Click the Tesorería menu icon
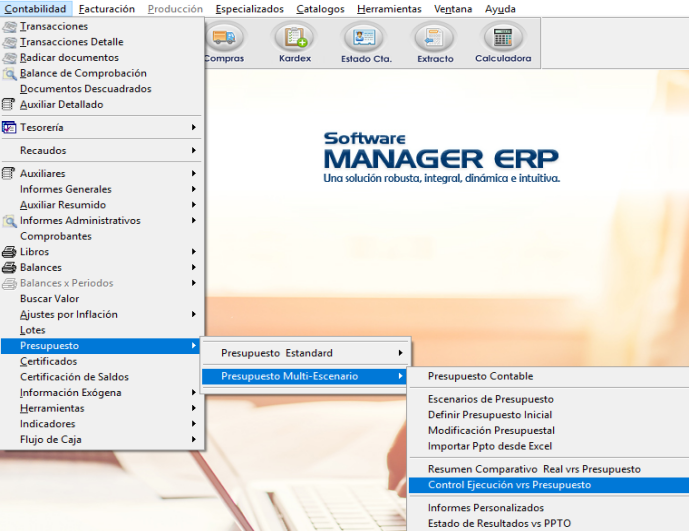The height and width of the screenshot is (531, 689). (x=9, y=127)
